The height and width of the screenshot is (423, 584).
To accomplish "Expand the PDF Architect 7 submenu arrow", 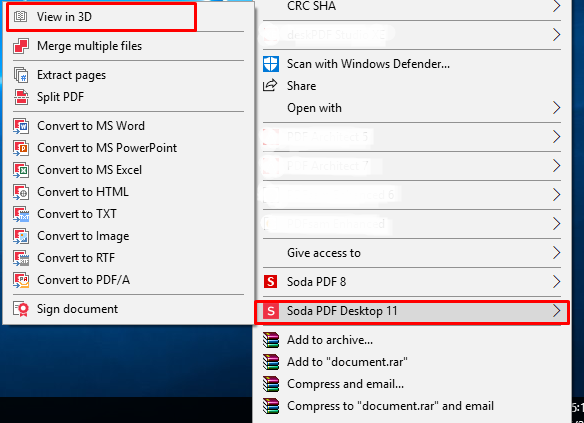I will (x=556, y=166).
